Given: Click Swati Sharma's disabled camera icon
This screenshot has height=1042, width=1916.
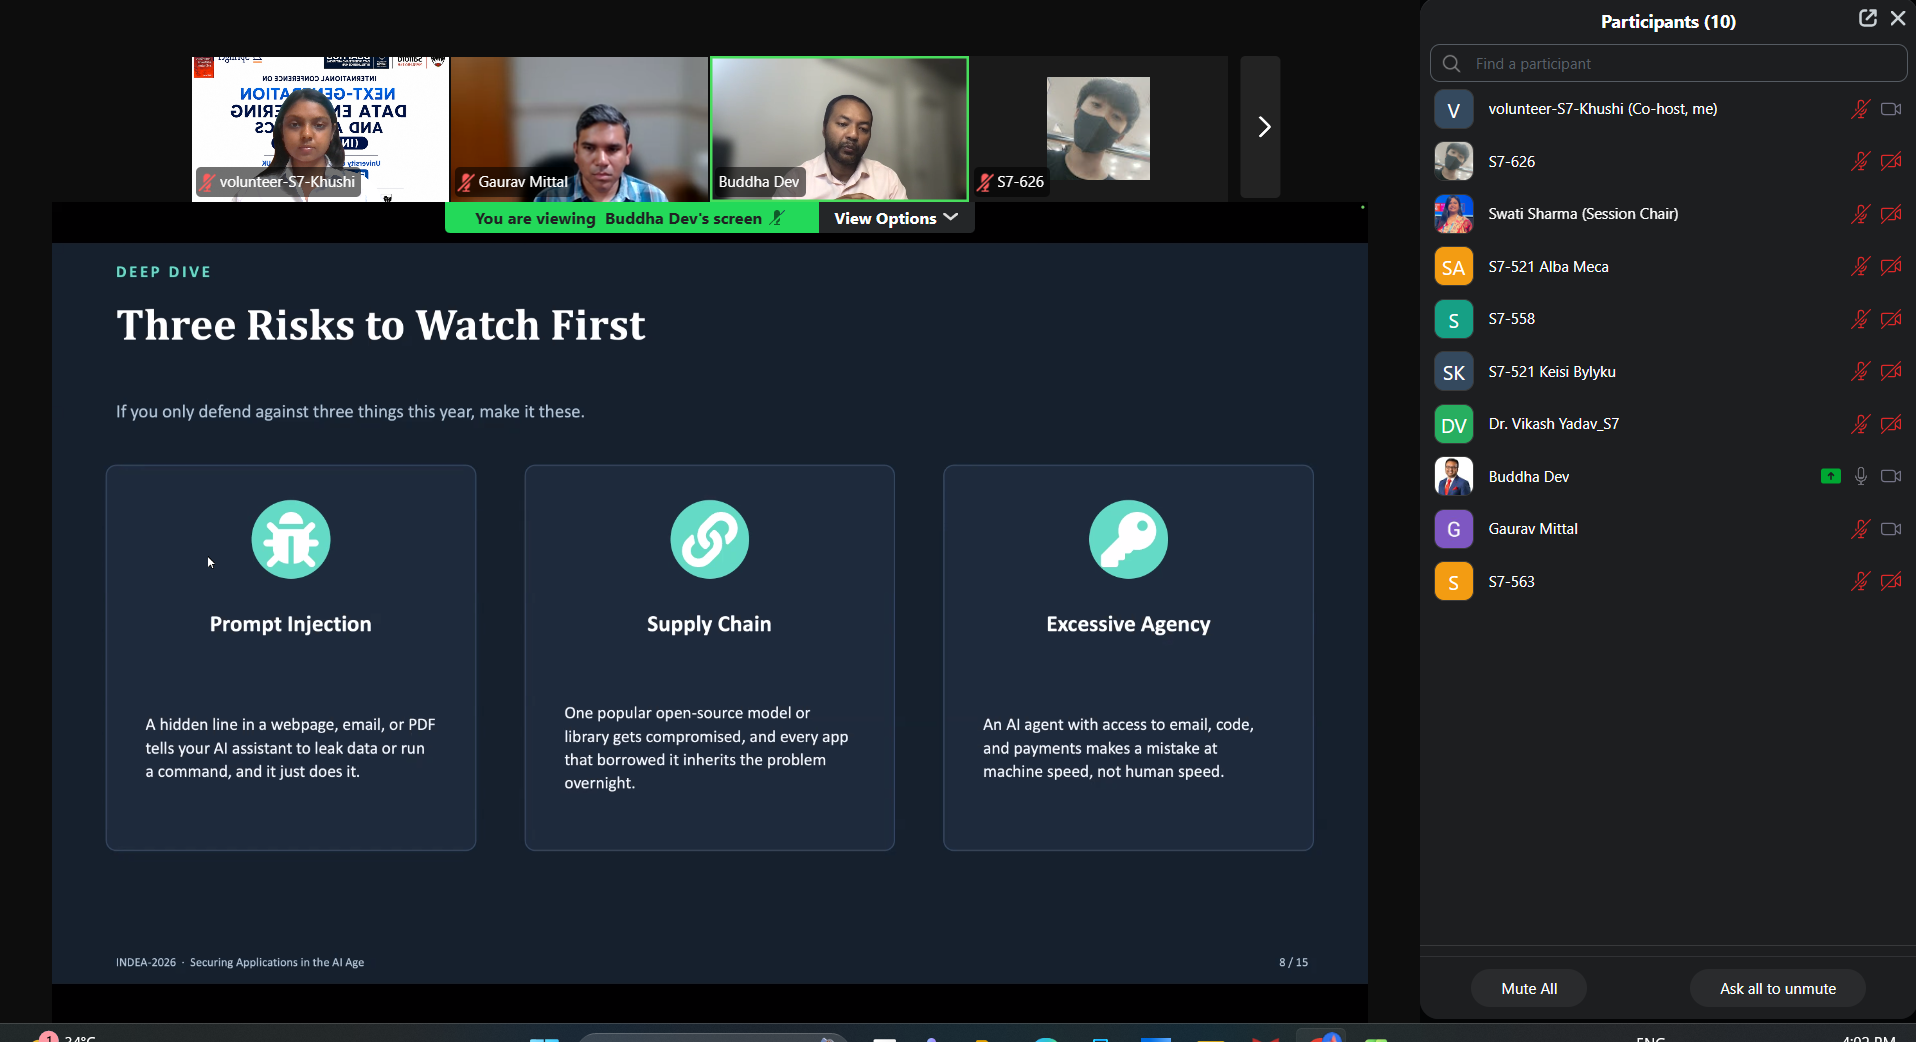Looking at the screenshot, I should tap(1890, 214).
